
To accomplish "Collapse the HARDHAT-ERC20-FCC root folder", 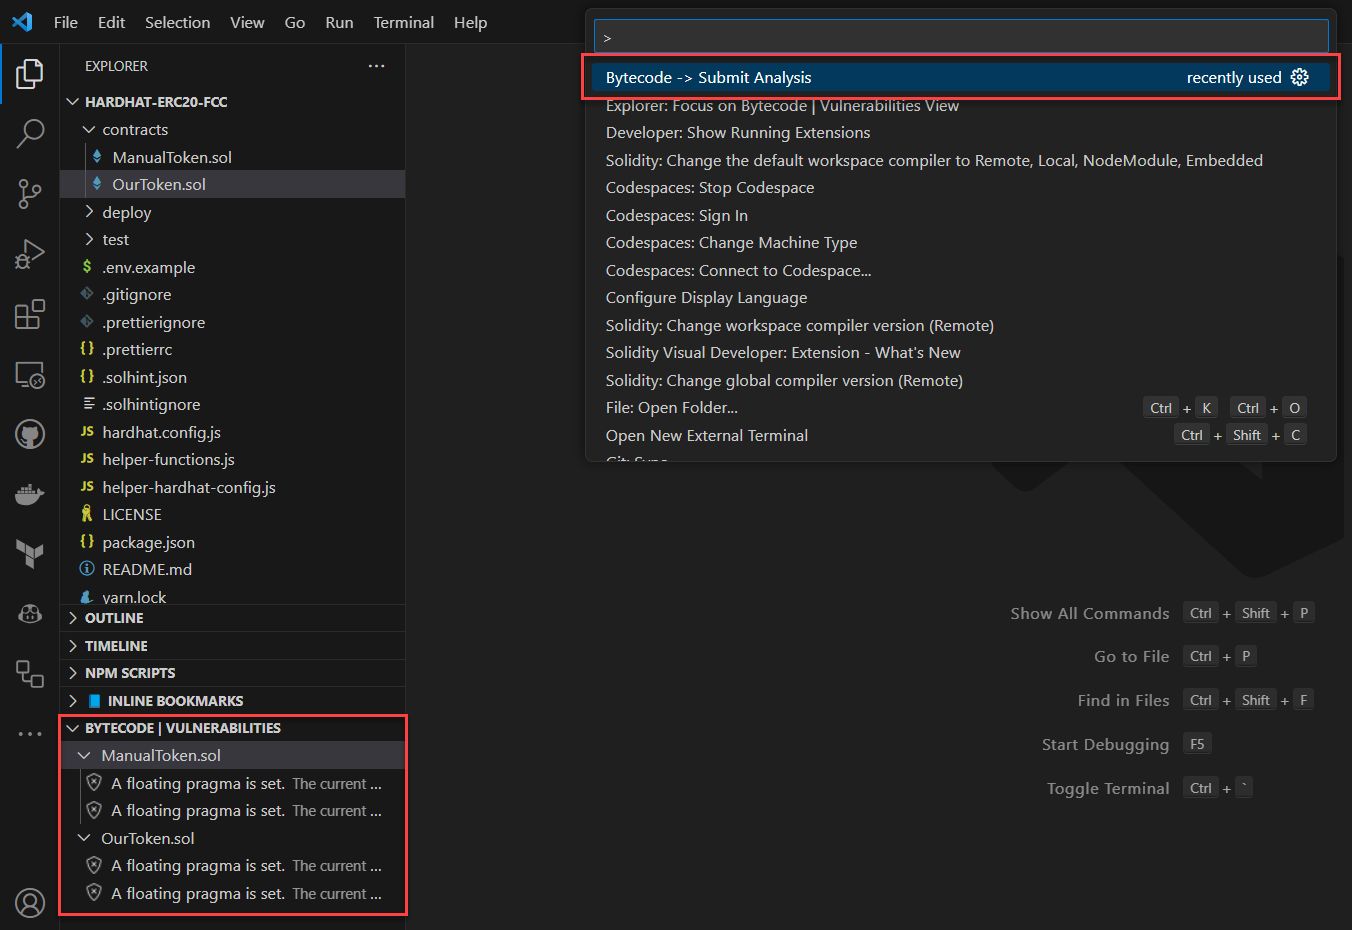I will click(x=72, y=102).
